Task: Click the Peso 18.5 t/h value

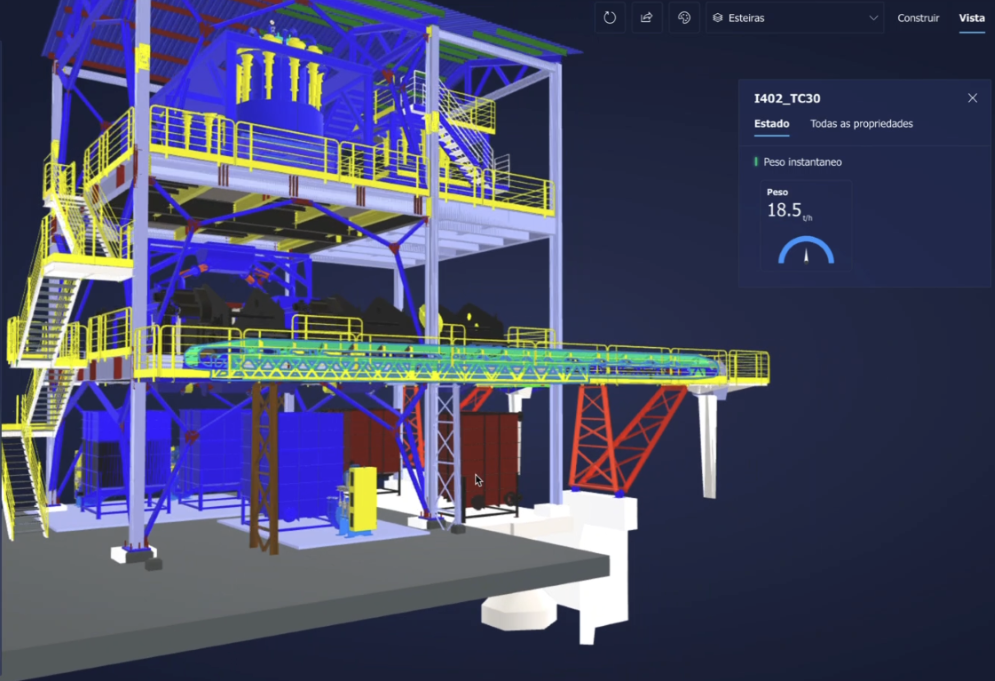Action: click(x=785, y=210)
